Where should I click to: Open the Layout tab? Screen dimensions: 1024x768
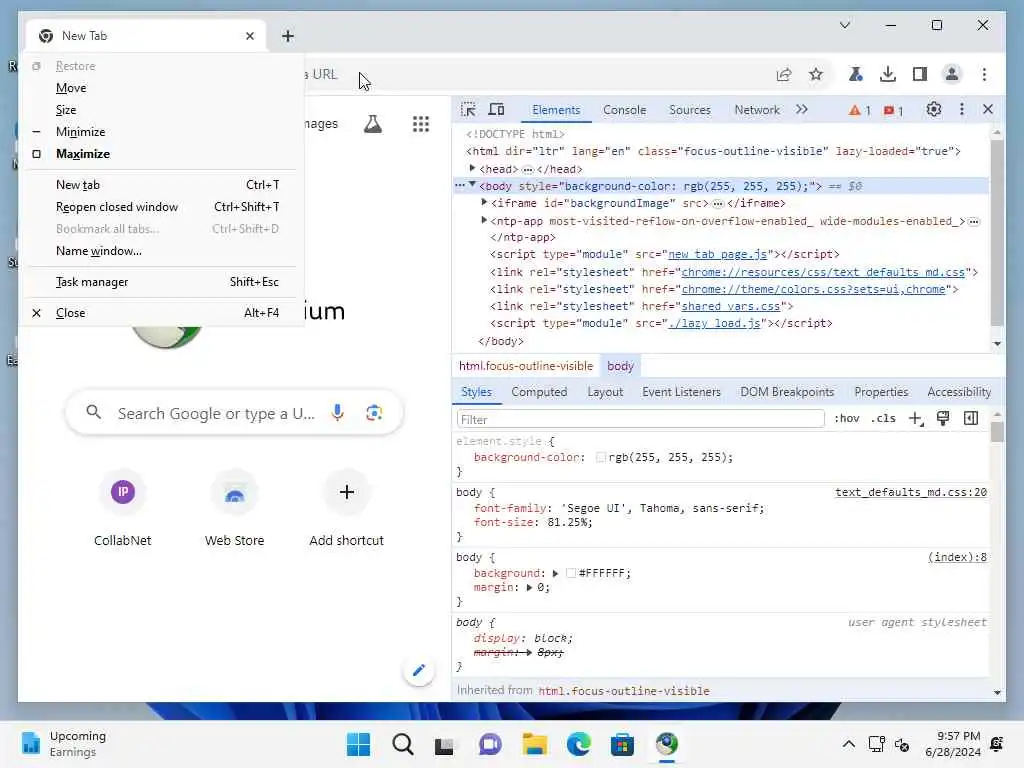pyautogui.click(x=605, y=392)
